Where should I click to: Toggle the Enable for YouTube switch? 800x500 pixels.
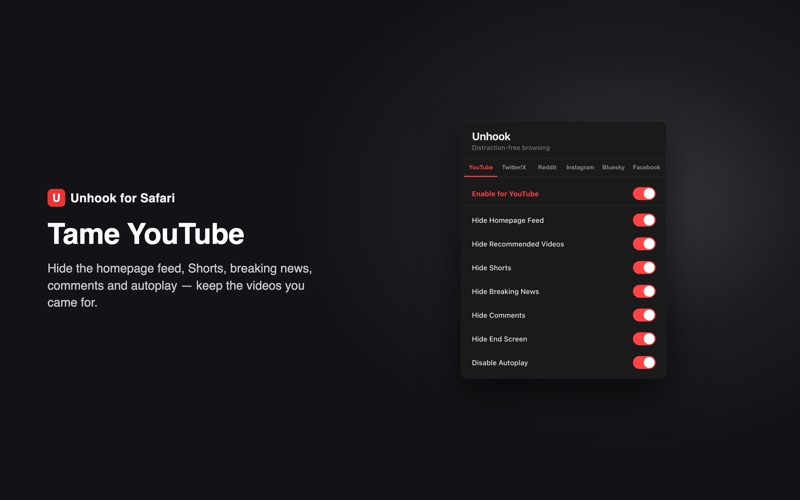tap(644, 194)
